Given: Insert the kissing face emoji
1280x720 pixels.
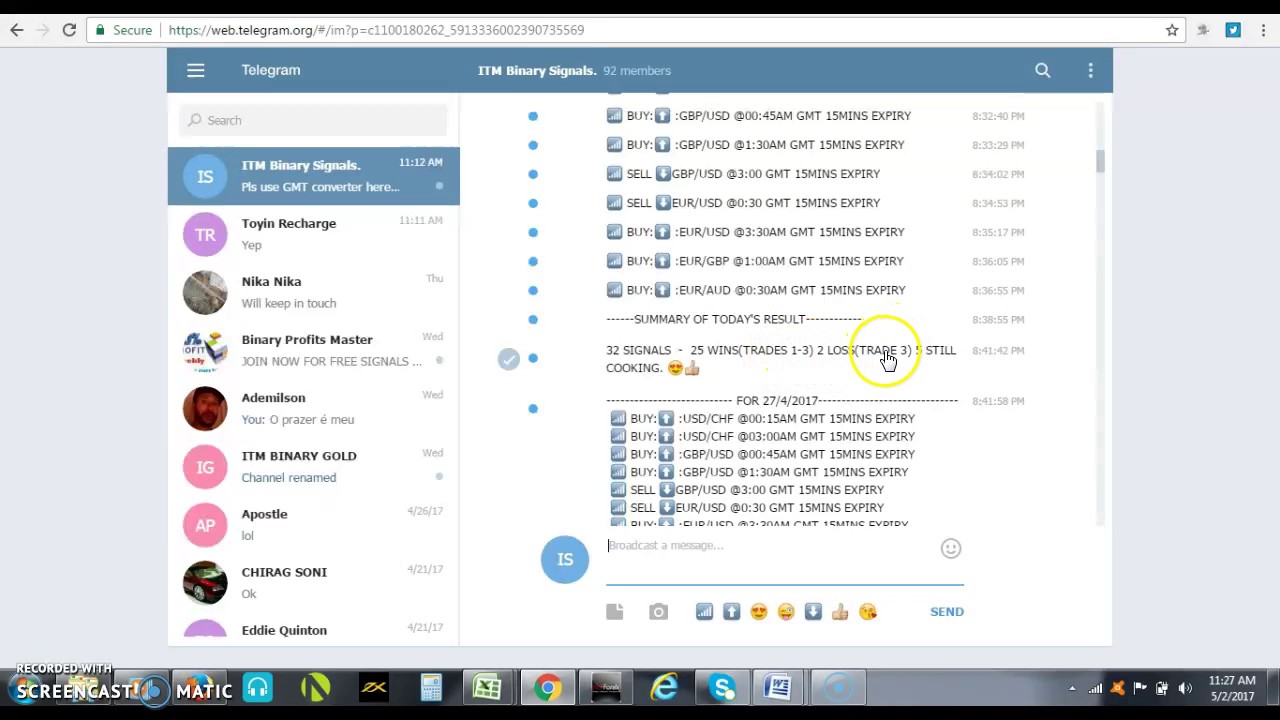Looking at the screenshot, I should coord(867,612).
